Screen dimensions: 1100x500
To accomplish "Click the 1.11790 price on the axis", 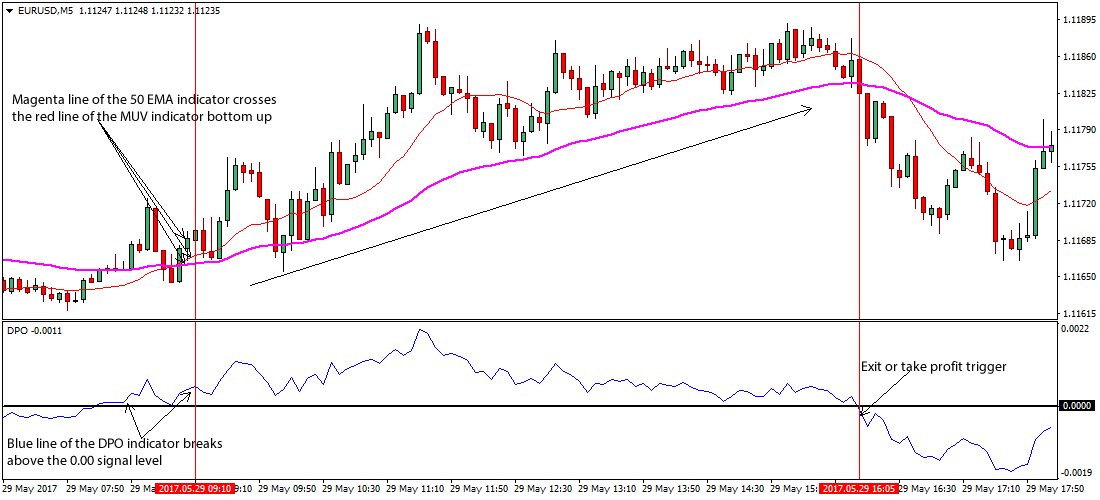I will click(x=1078, y=130).
